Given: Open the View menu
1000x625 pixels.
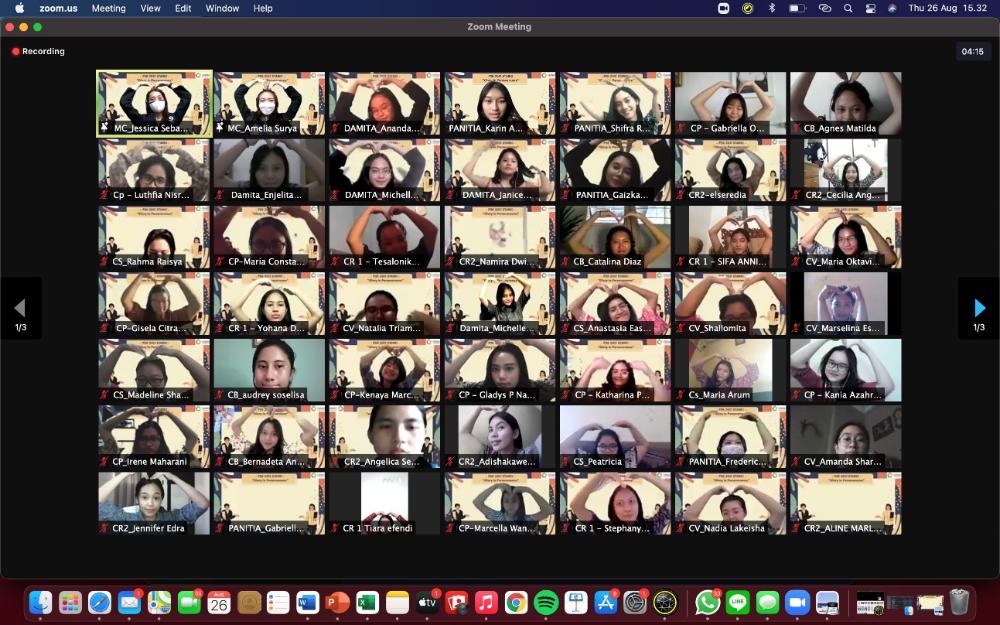Looking at the screenshot, I should point(150,8).
